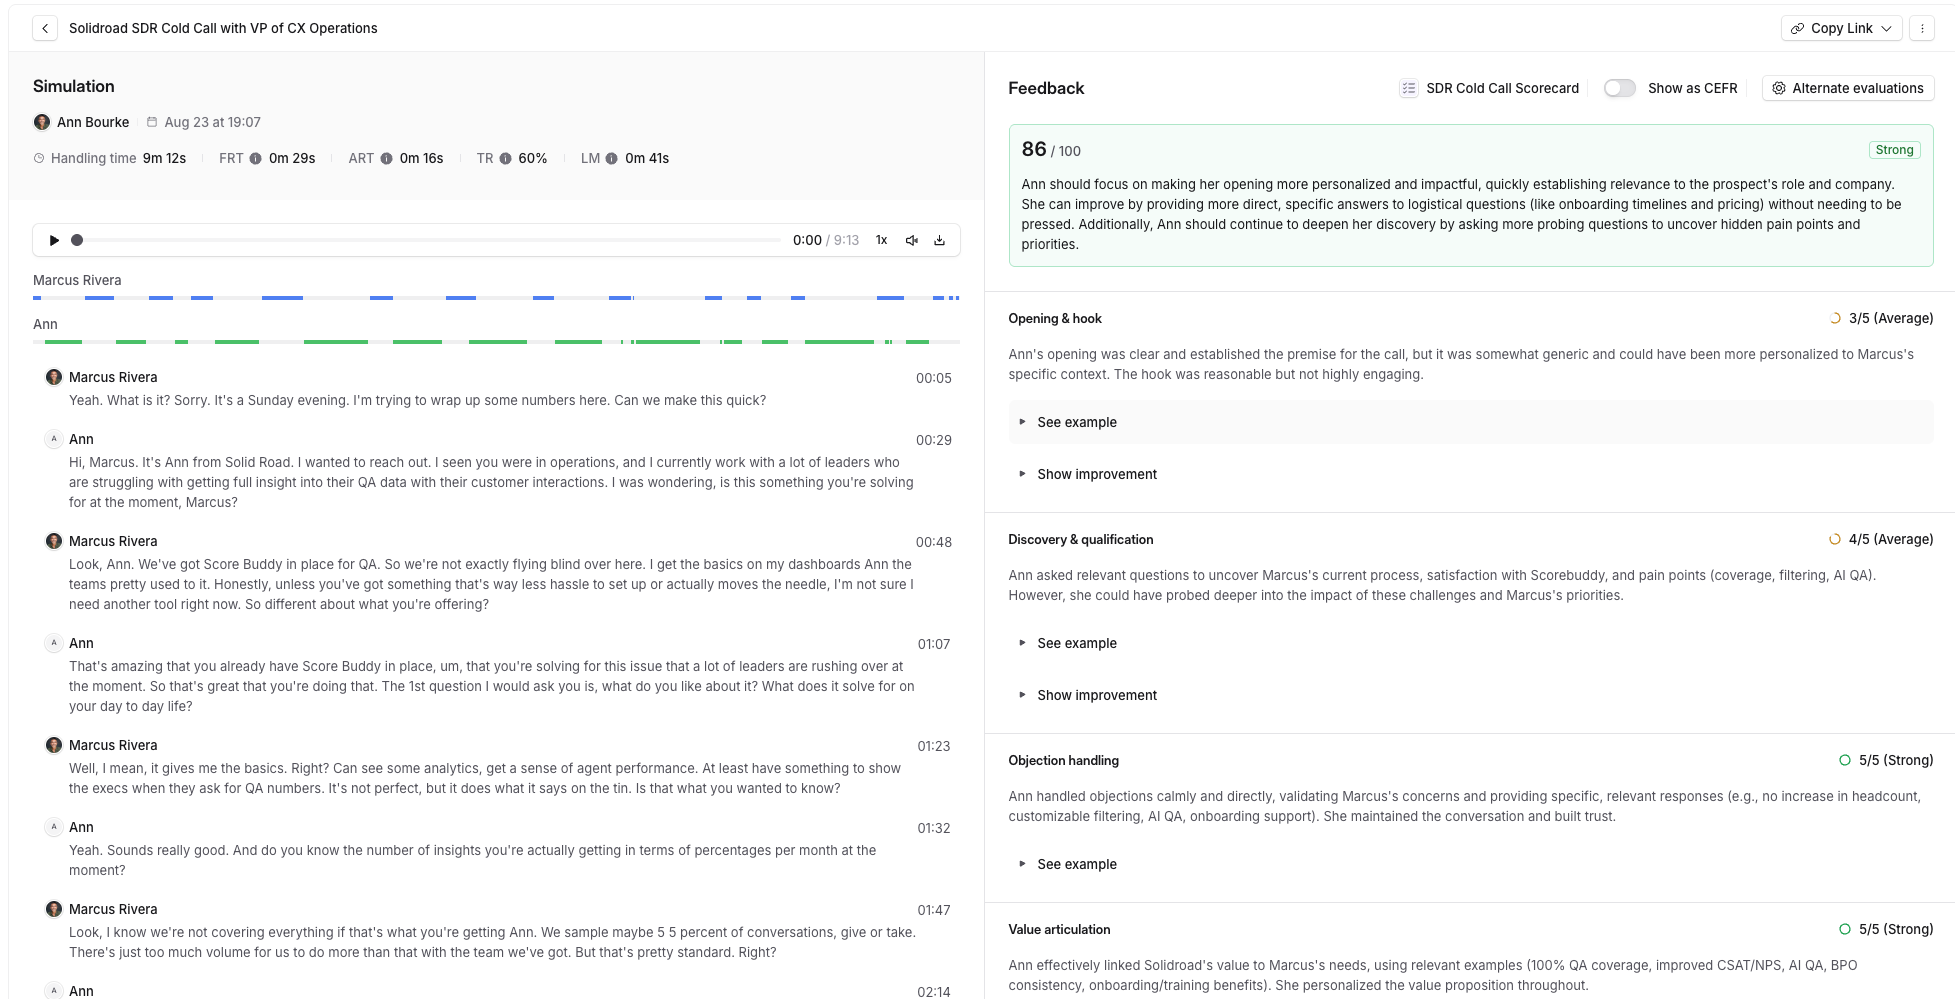Expand Show improvement under Opening & hook
Image resolution: width=1955 pixels, height=999 pixels.
(1471, 474)
